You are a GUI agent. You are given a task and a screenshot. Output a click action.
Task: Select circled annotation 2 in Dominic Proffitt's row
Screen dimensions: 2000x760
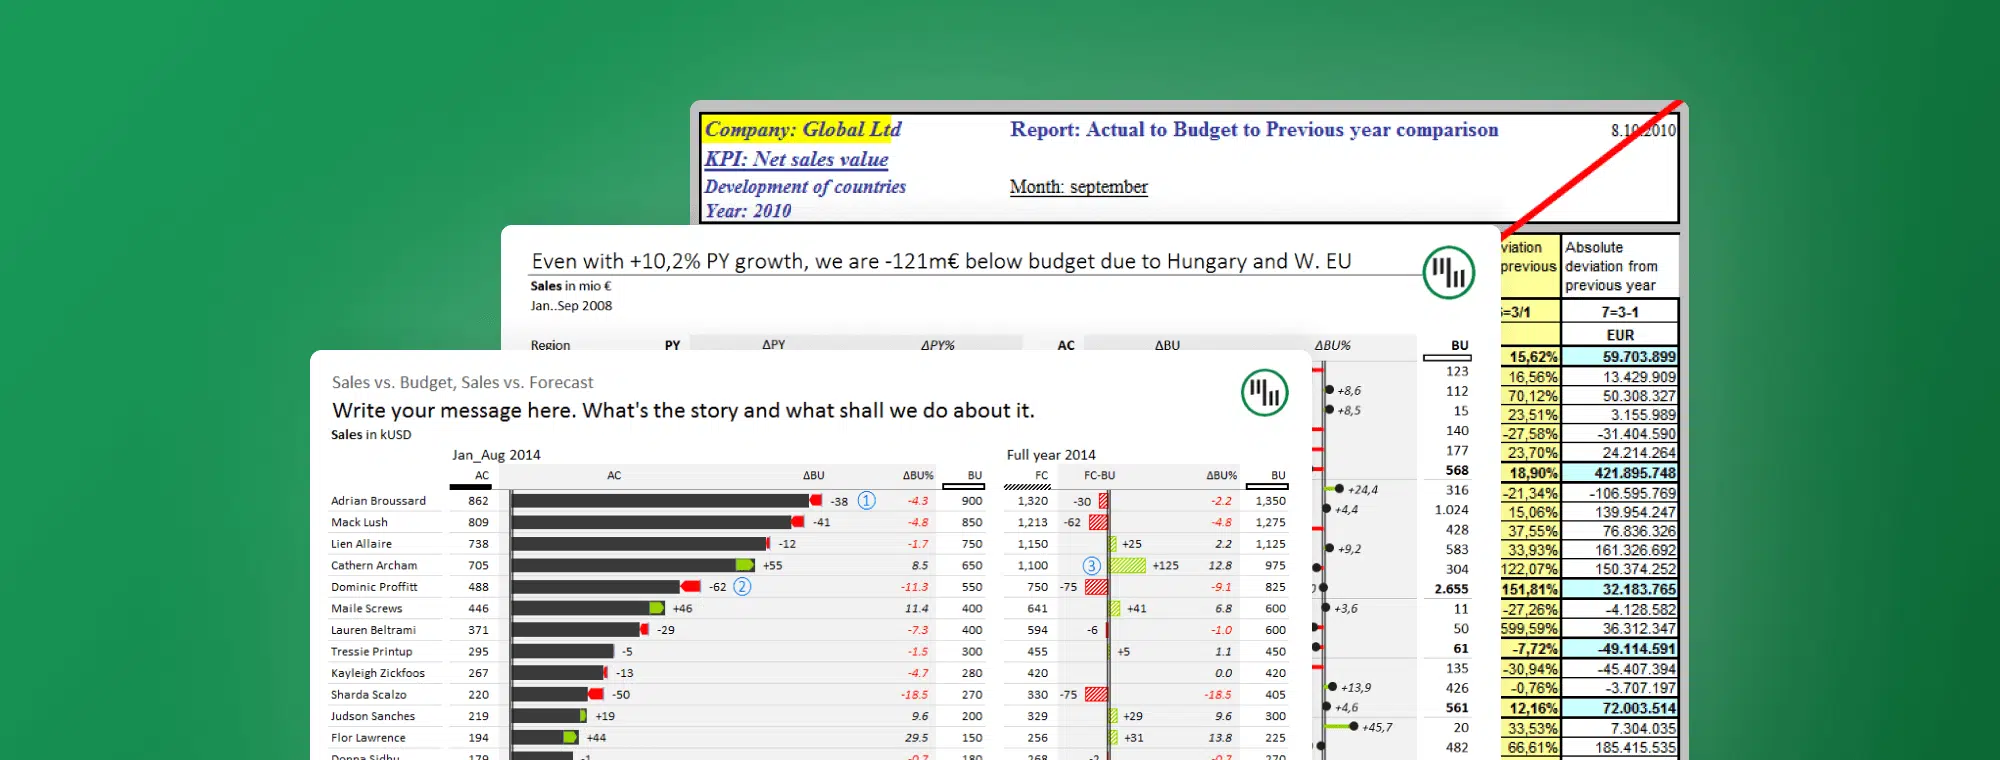(x=742, y=587)
